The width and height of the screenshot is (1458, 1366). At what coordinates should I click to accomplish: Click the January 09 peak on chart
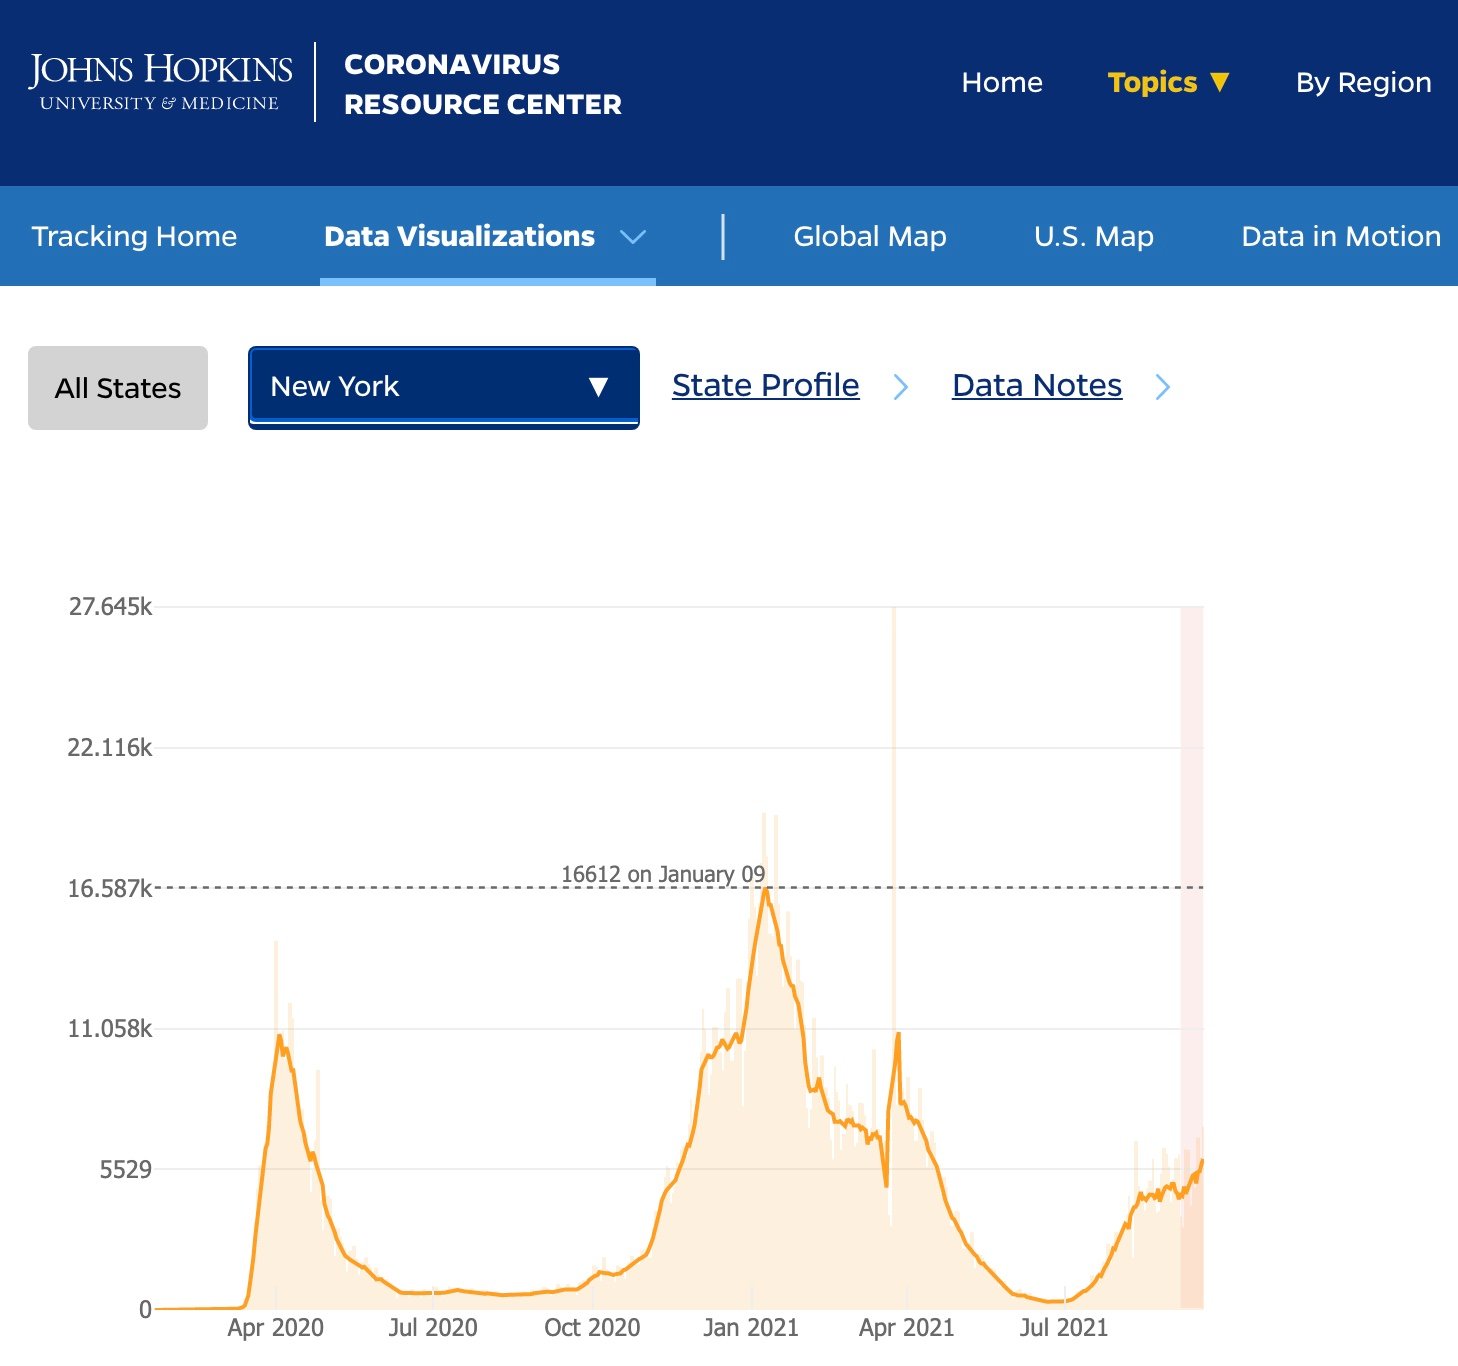(x=766, y=889)
